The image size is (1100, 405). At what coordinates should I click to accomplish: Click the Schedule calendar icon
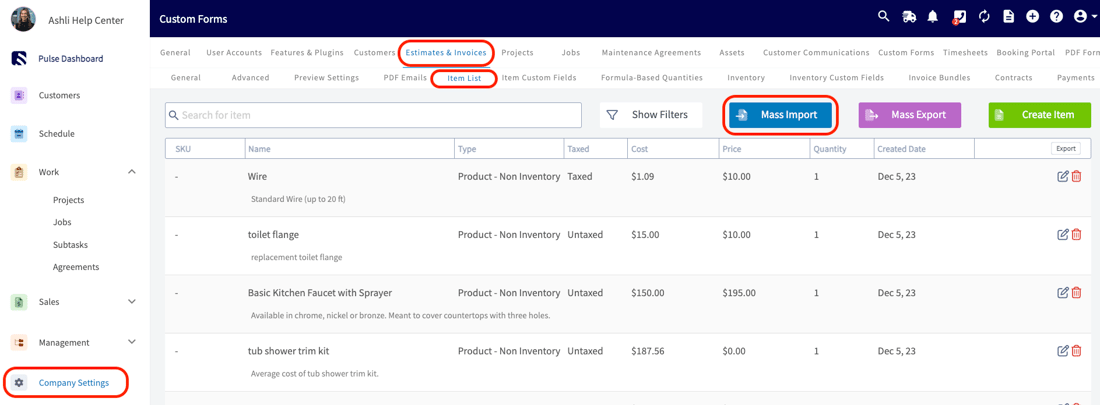pyautogui.click(x=20, y=133)
